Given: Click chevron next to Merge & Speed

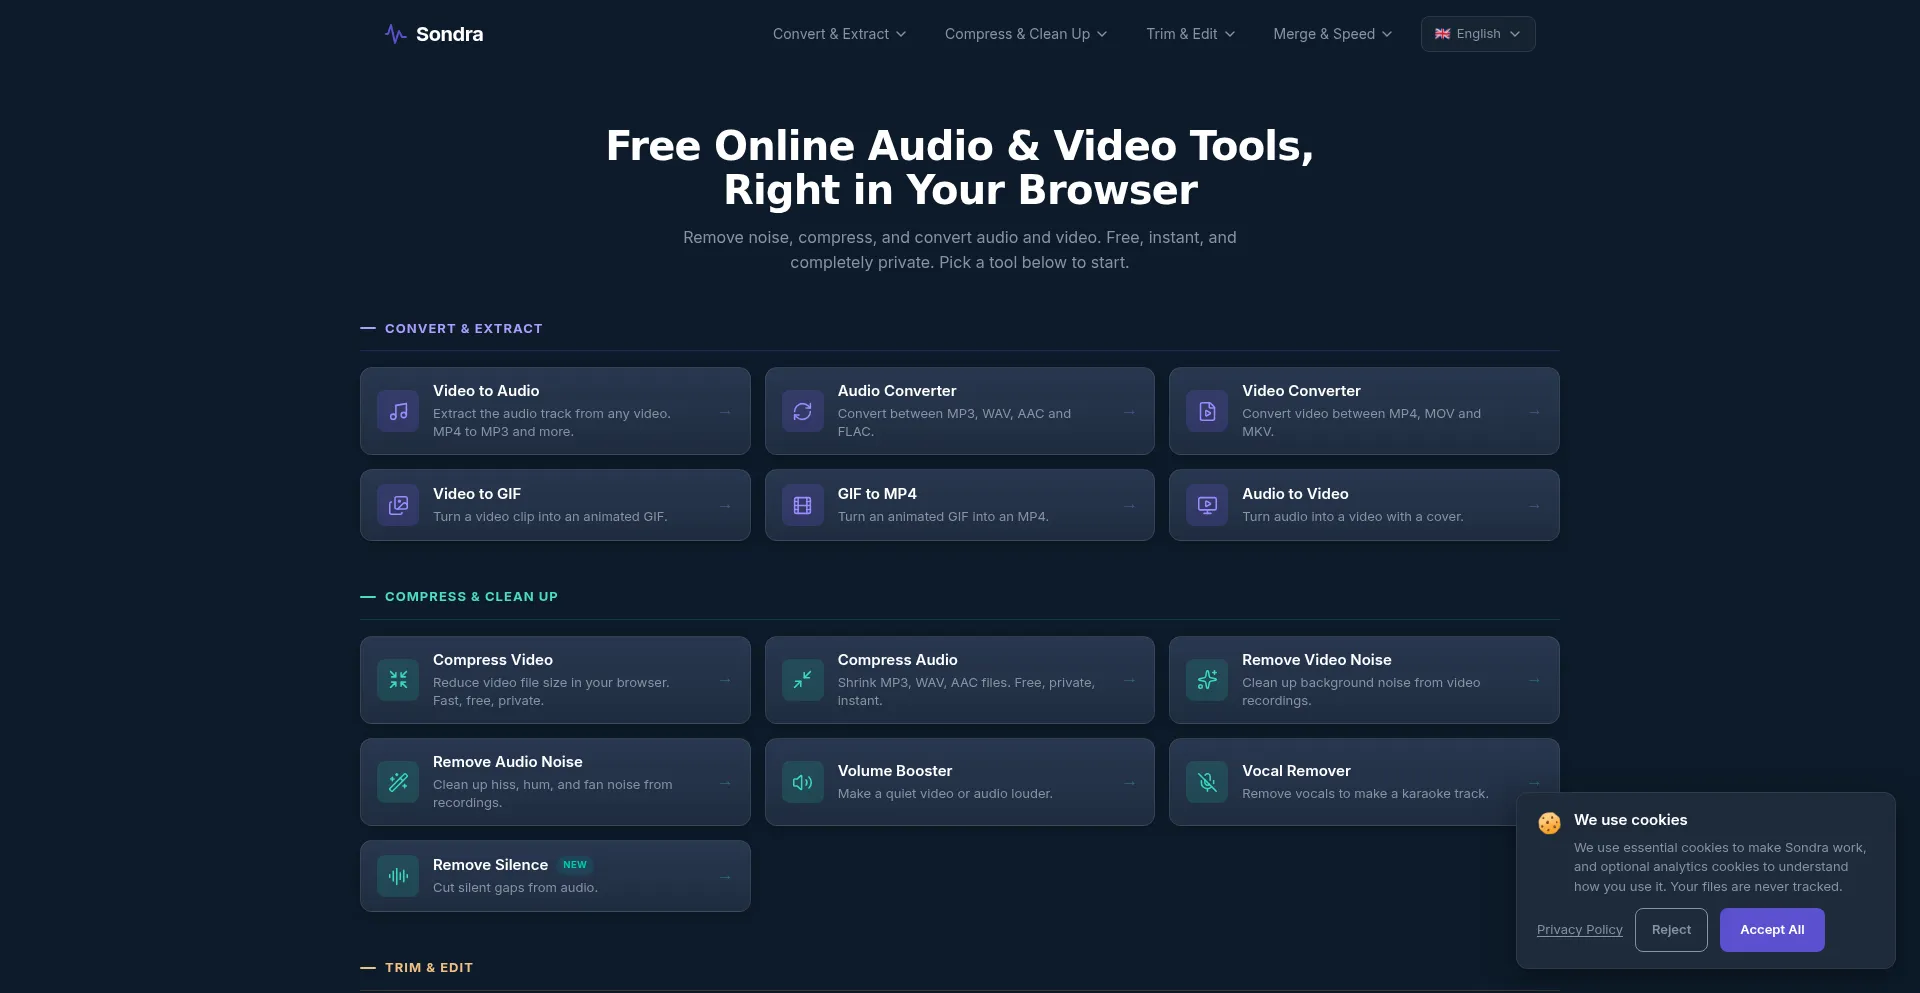Looking at the screenshot, I should [x=1387, y=34].
